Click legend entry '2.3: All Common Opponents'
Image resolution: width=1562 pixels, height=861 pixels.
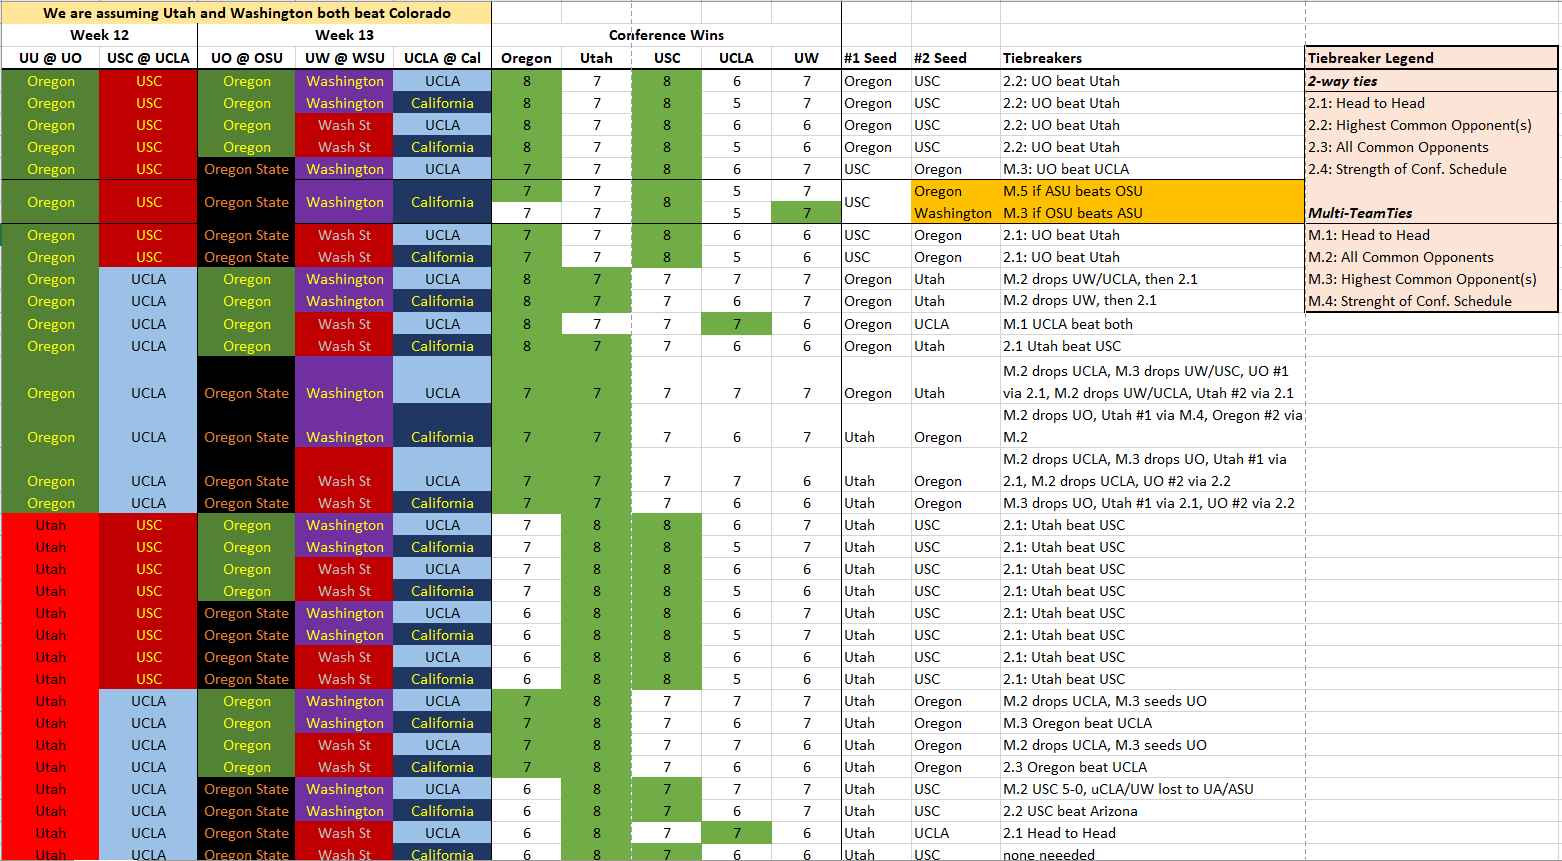click(1431, 147)
